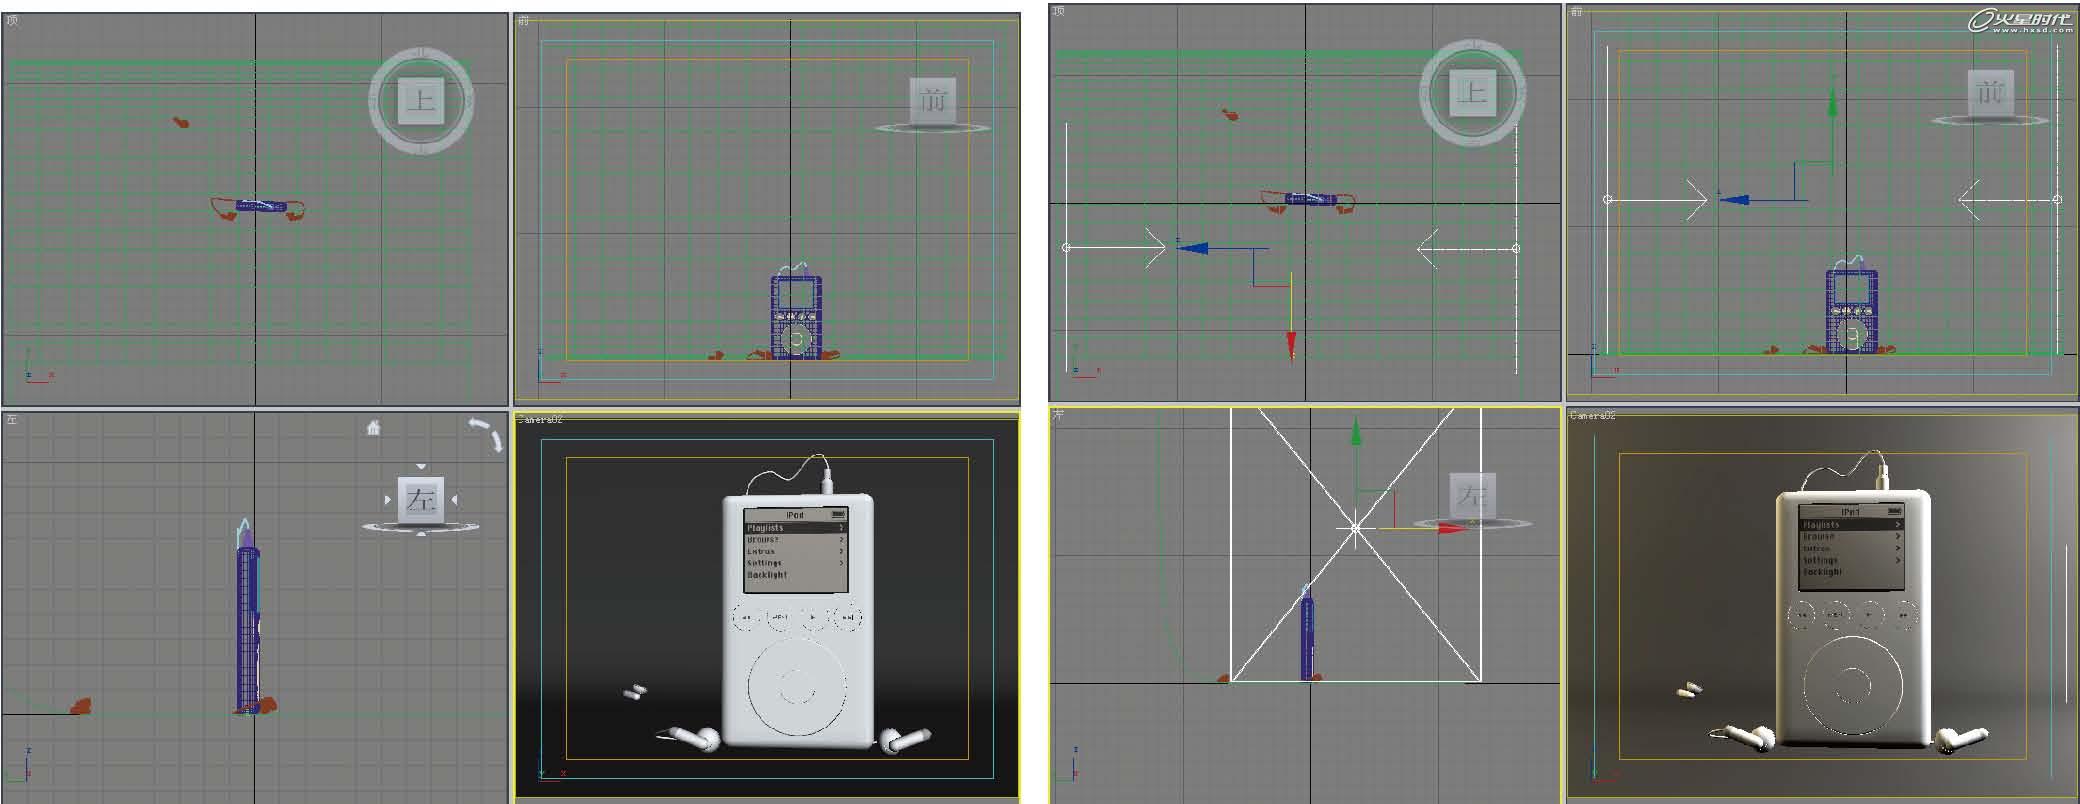Click the light's left circle handle in right Top viewport
The width and height of the screenshot is (2080, 804).
(1066, 248)
